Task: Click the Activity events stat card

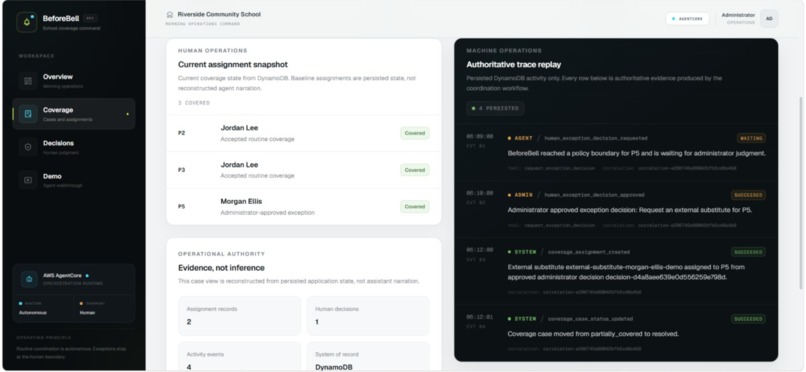Action: [x=240, y=356]
